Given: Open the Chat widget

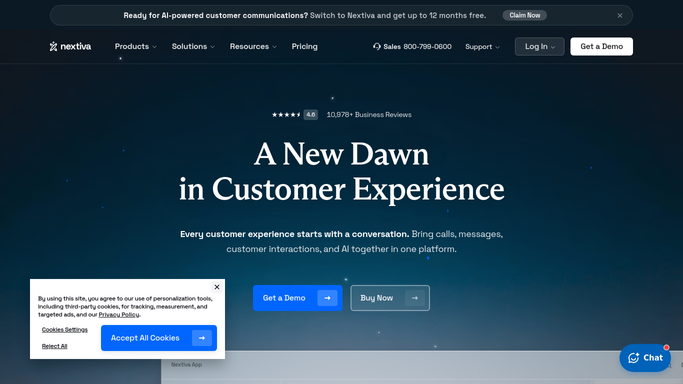Looking at the screenshot, I should coord(645,358).
